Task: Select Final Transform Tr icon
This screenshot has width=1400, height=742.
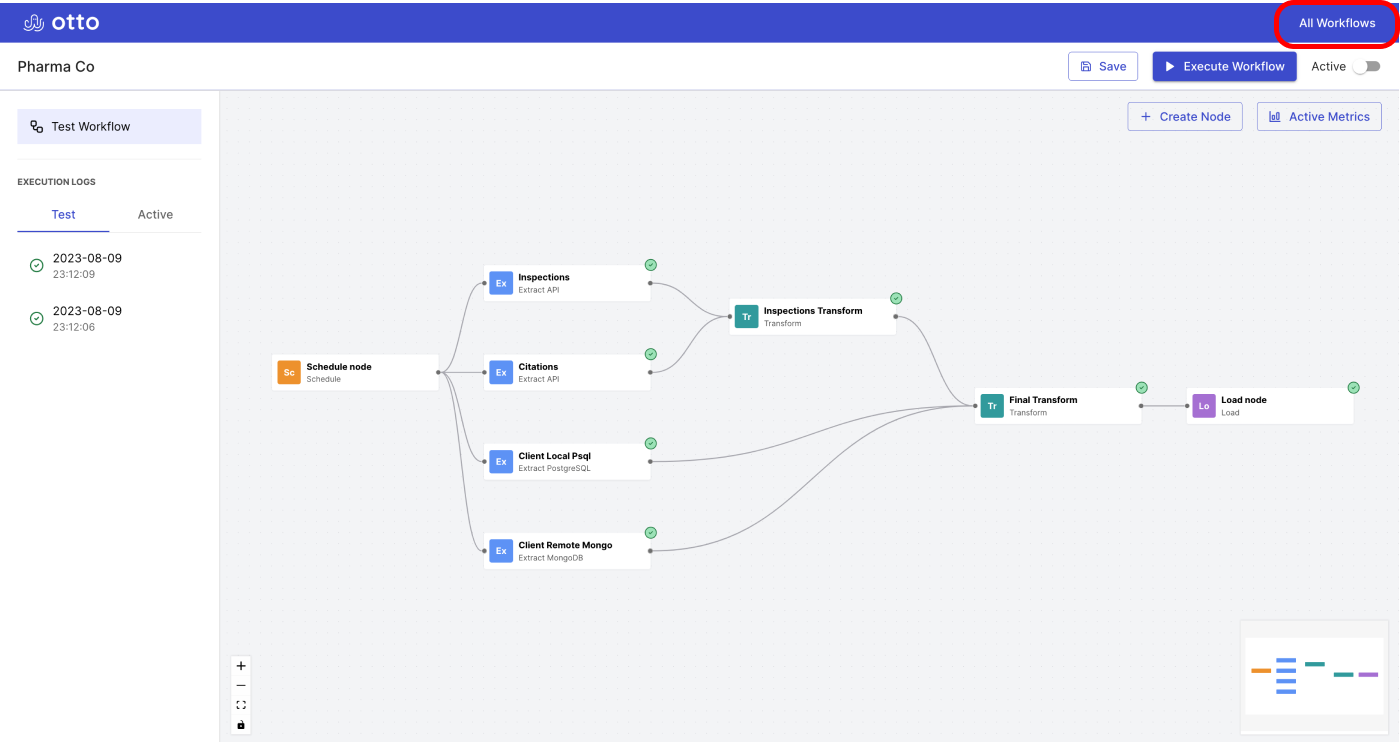Action: 992,405
